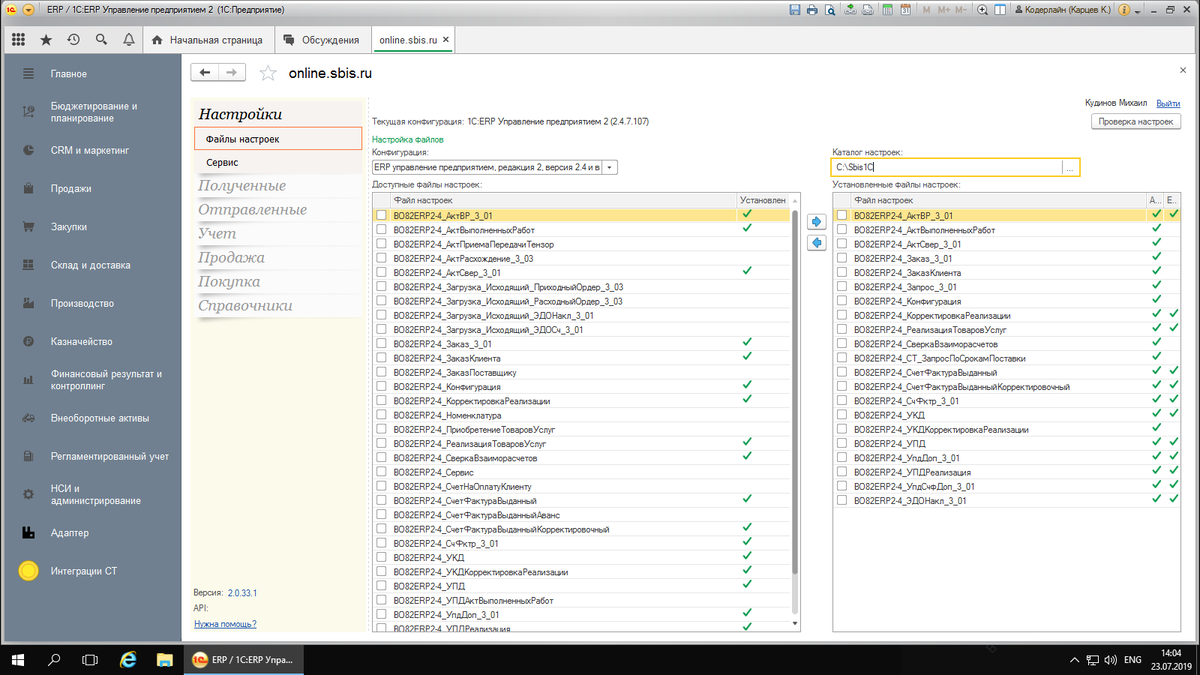Click right arrow to install selected file

point(816,221)
